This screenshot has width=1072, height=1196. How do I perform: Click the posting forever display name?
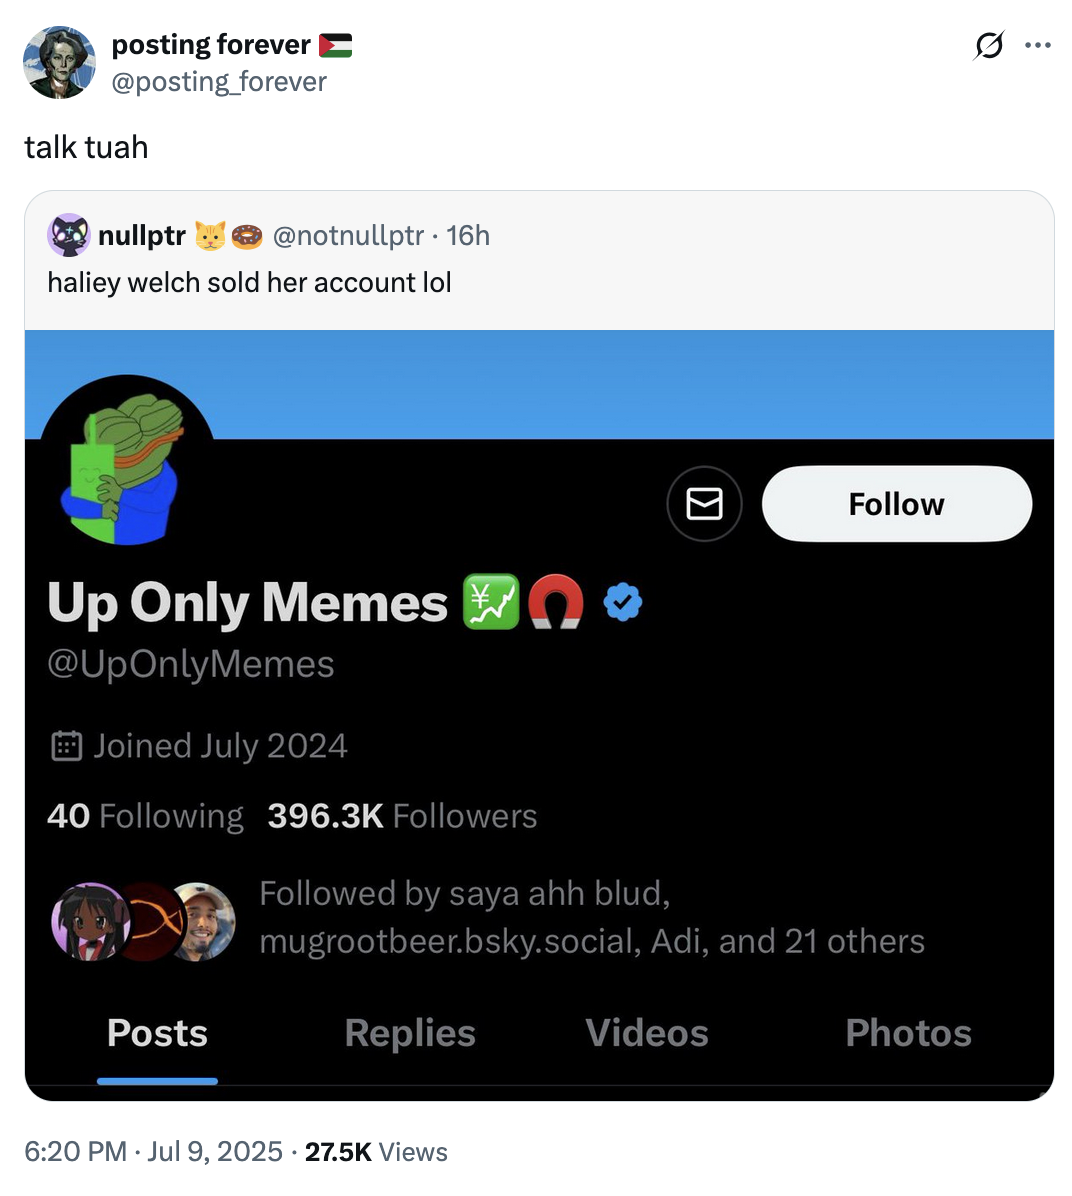pyautogui.click(x=211, y=45)
